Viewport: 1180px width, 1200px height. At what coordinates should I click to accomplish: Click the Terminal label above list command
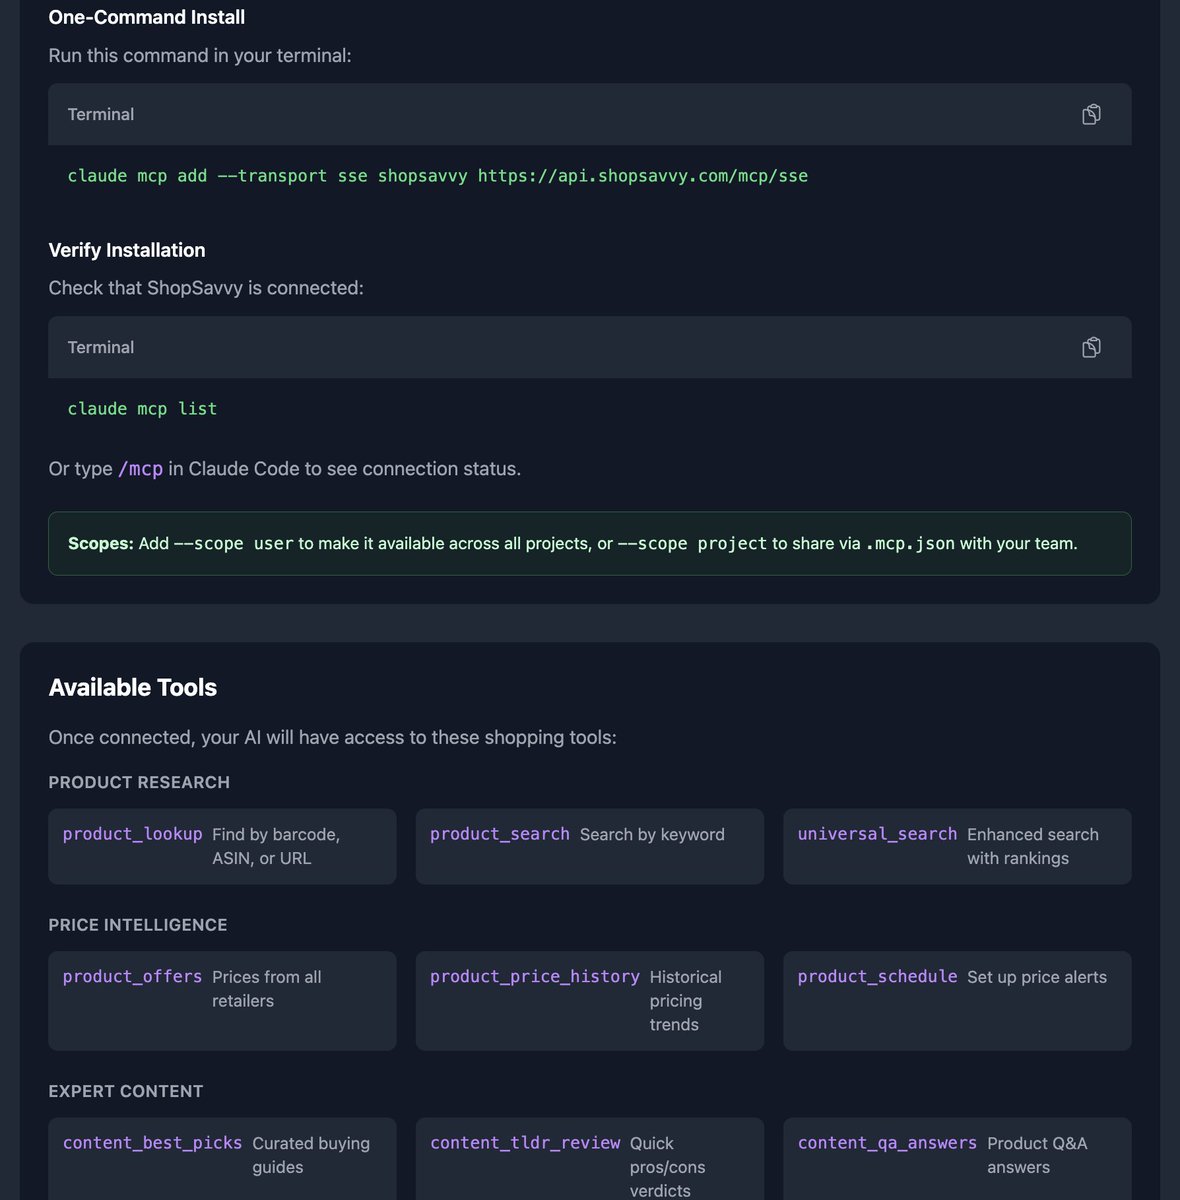tap(101, 347)
